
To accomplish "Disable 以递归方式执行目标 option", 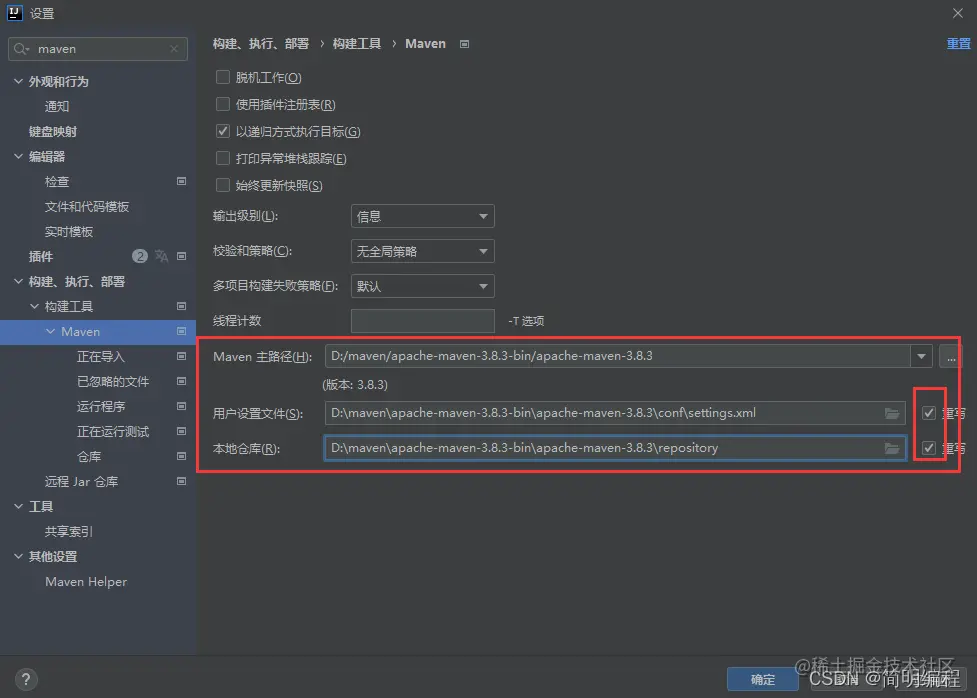I will coord(222,130).
